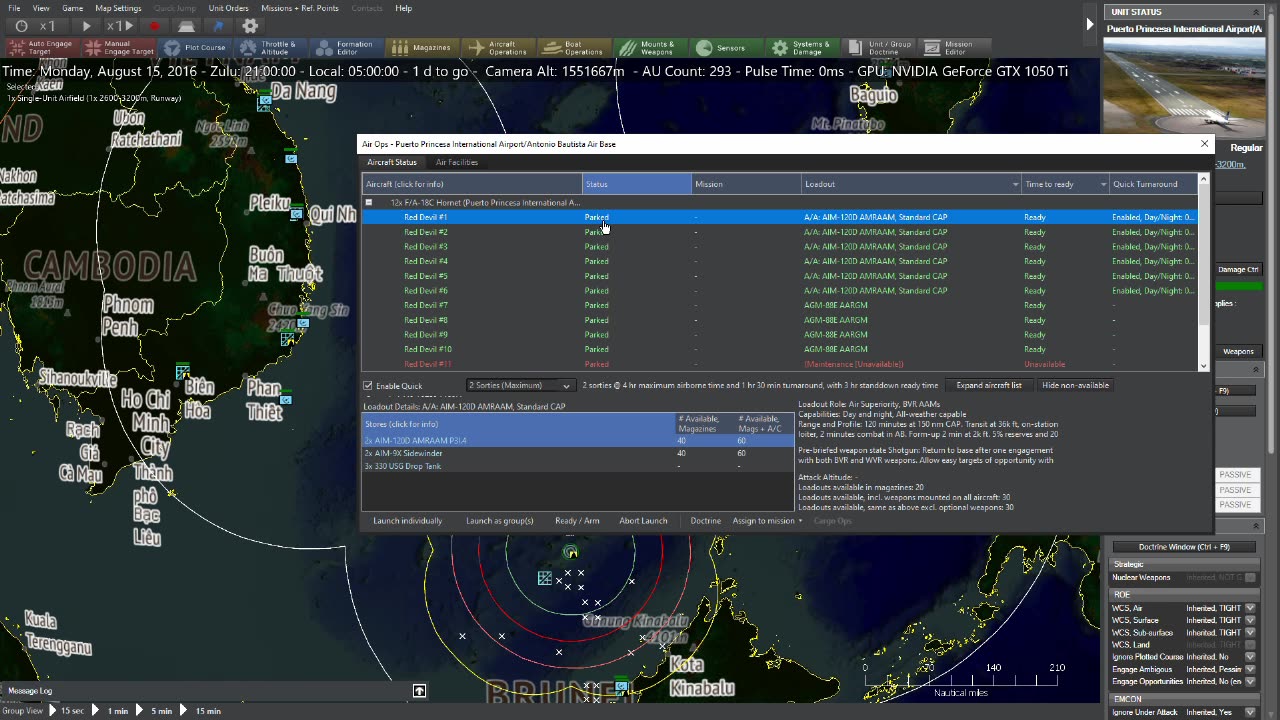Open Mounts & Weapons window
1280x720 pixels.
(648, 47)
